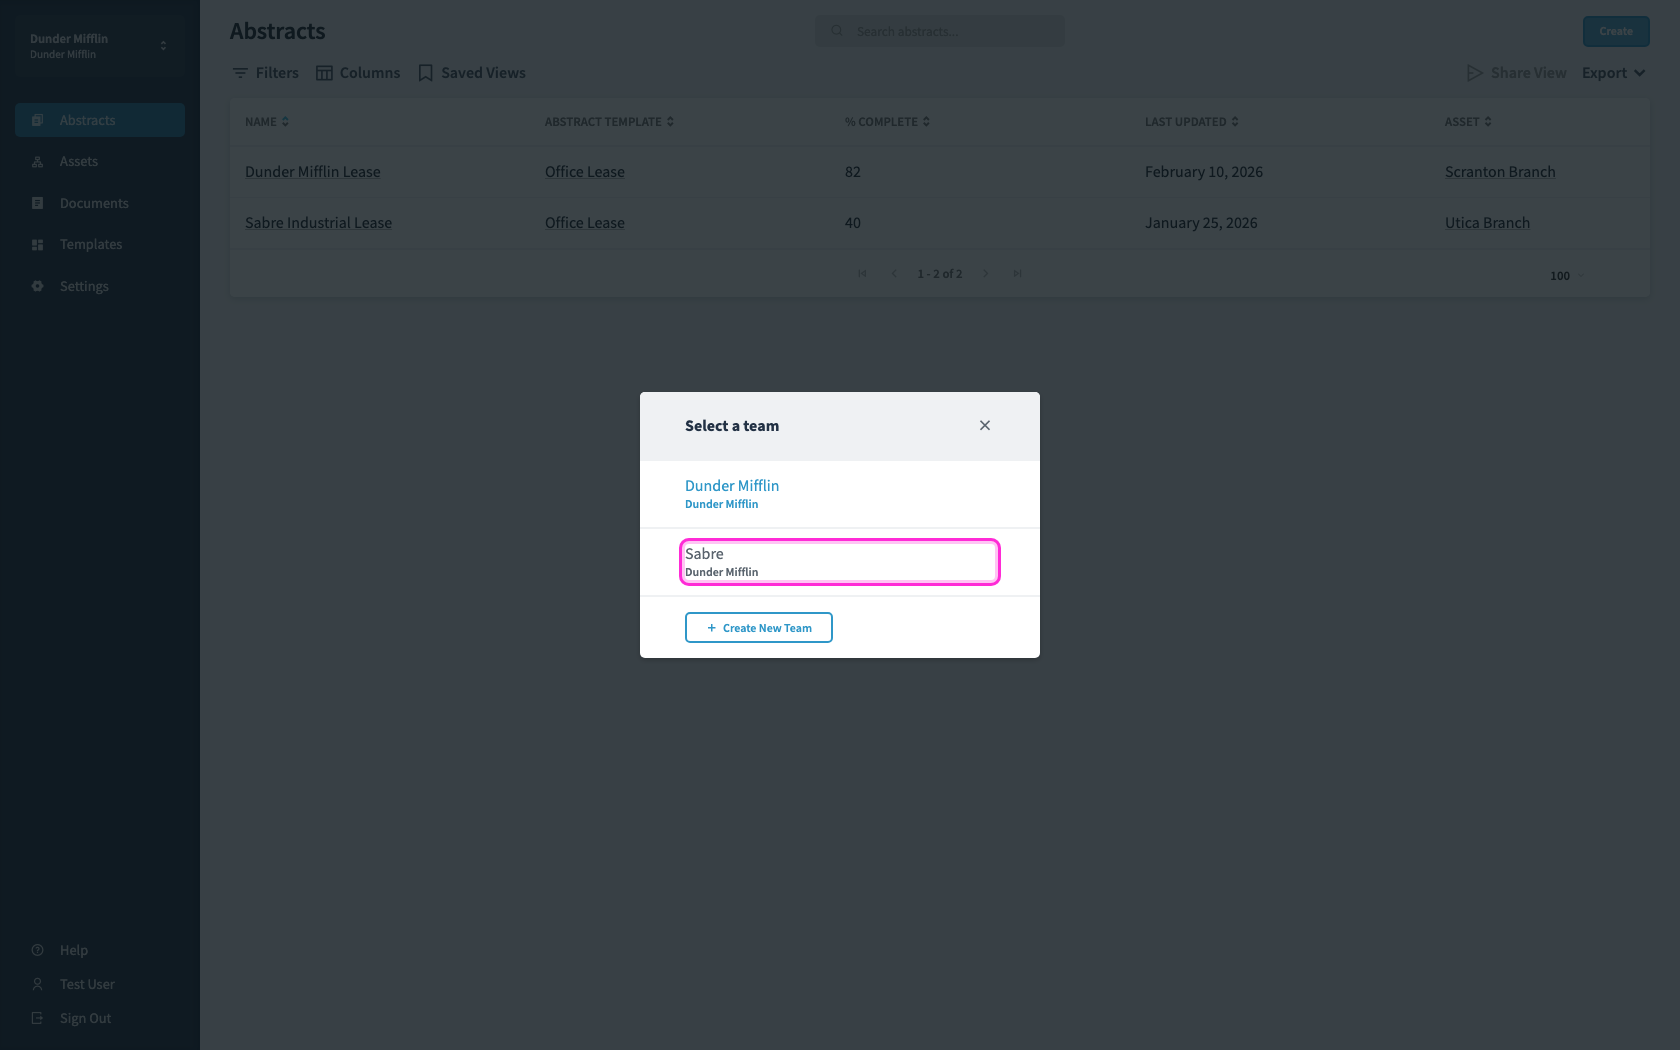
Task: Expand the Export dropdown
Action: tap(1614, 73)
